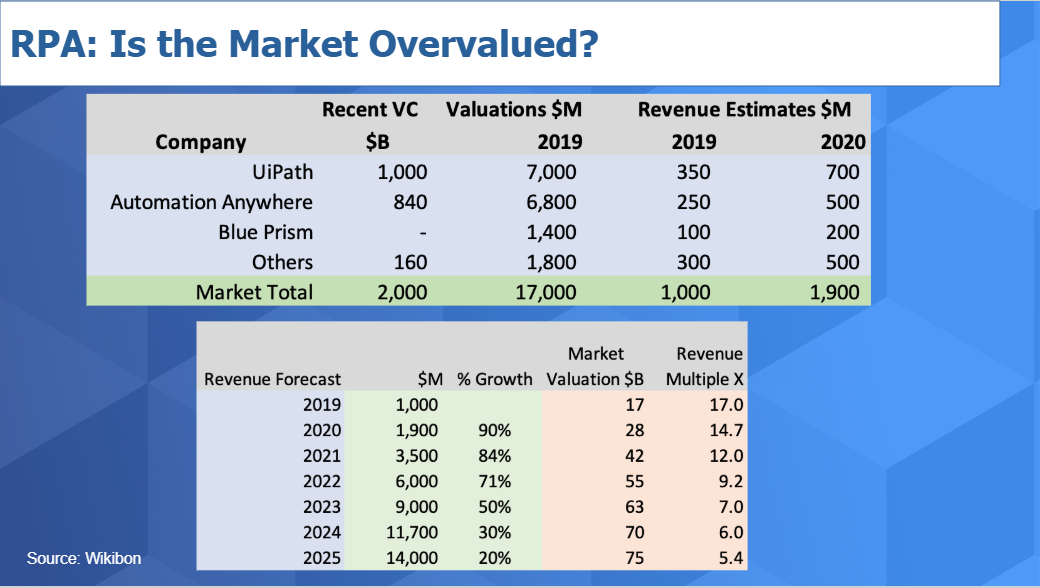
Task: Select year "2025" in the forecast table
Action: [x=322, y=558]
